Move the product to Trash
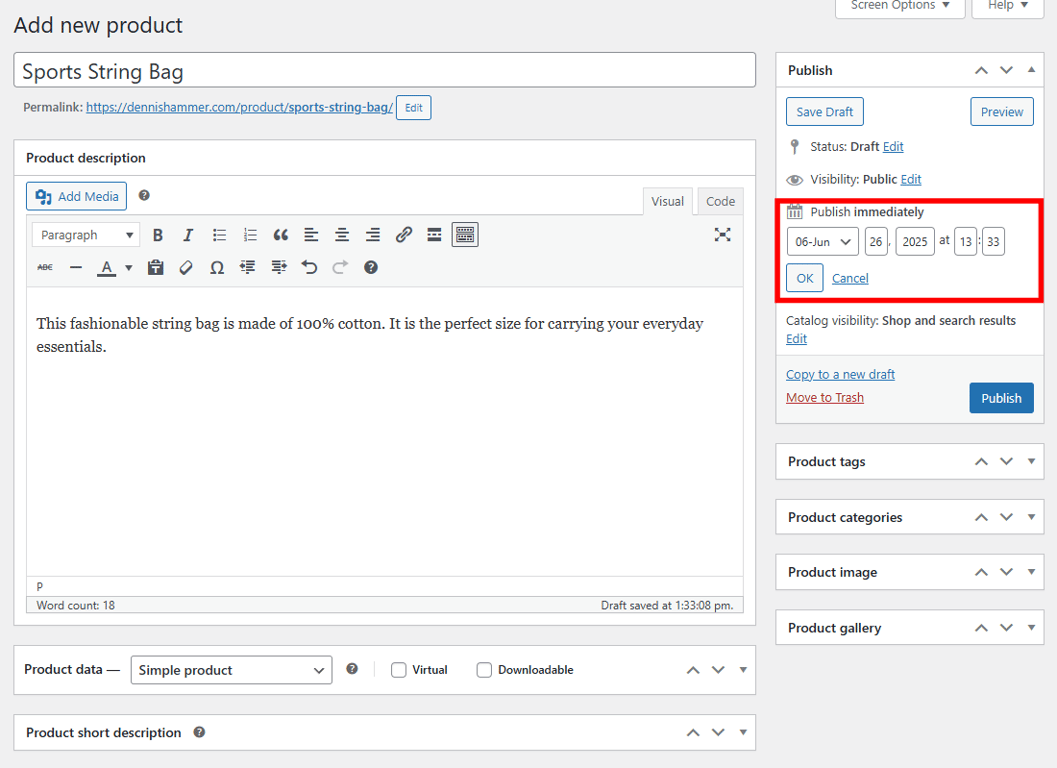The width and height of the screenshot is (1057, 768). point(824,397)
